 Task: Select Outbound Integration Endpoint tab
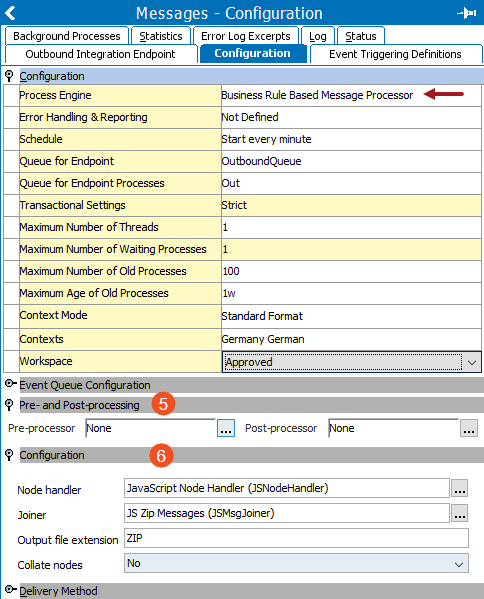100,54
